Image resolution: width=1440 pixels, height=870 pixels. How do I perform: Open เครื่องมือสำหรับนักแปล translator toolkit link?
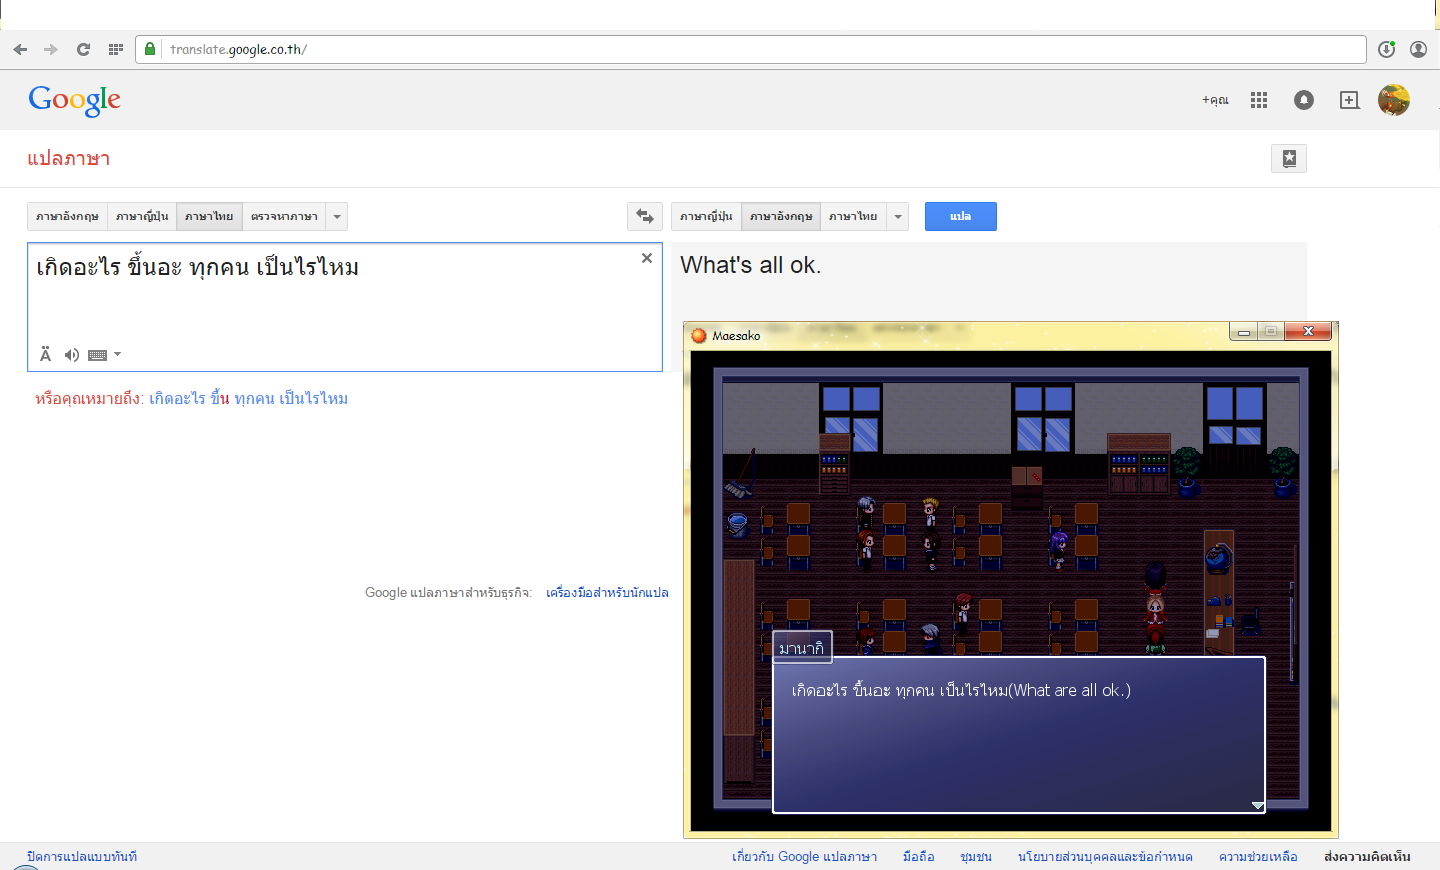607,593
